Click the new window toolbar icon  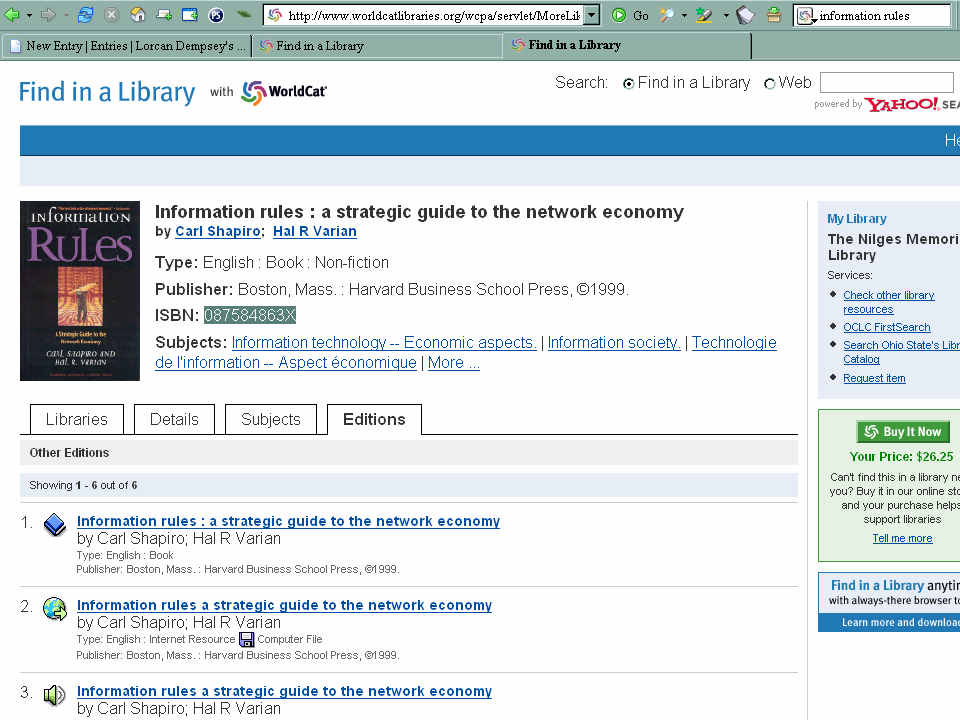point(190,15)
